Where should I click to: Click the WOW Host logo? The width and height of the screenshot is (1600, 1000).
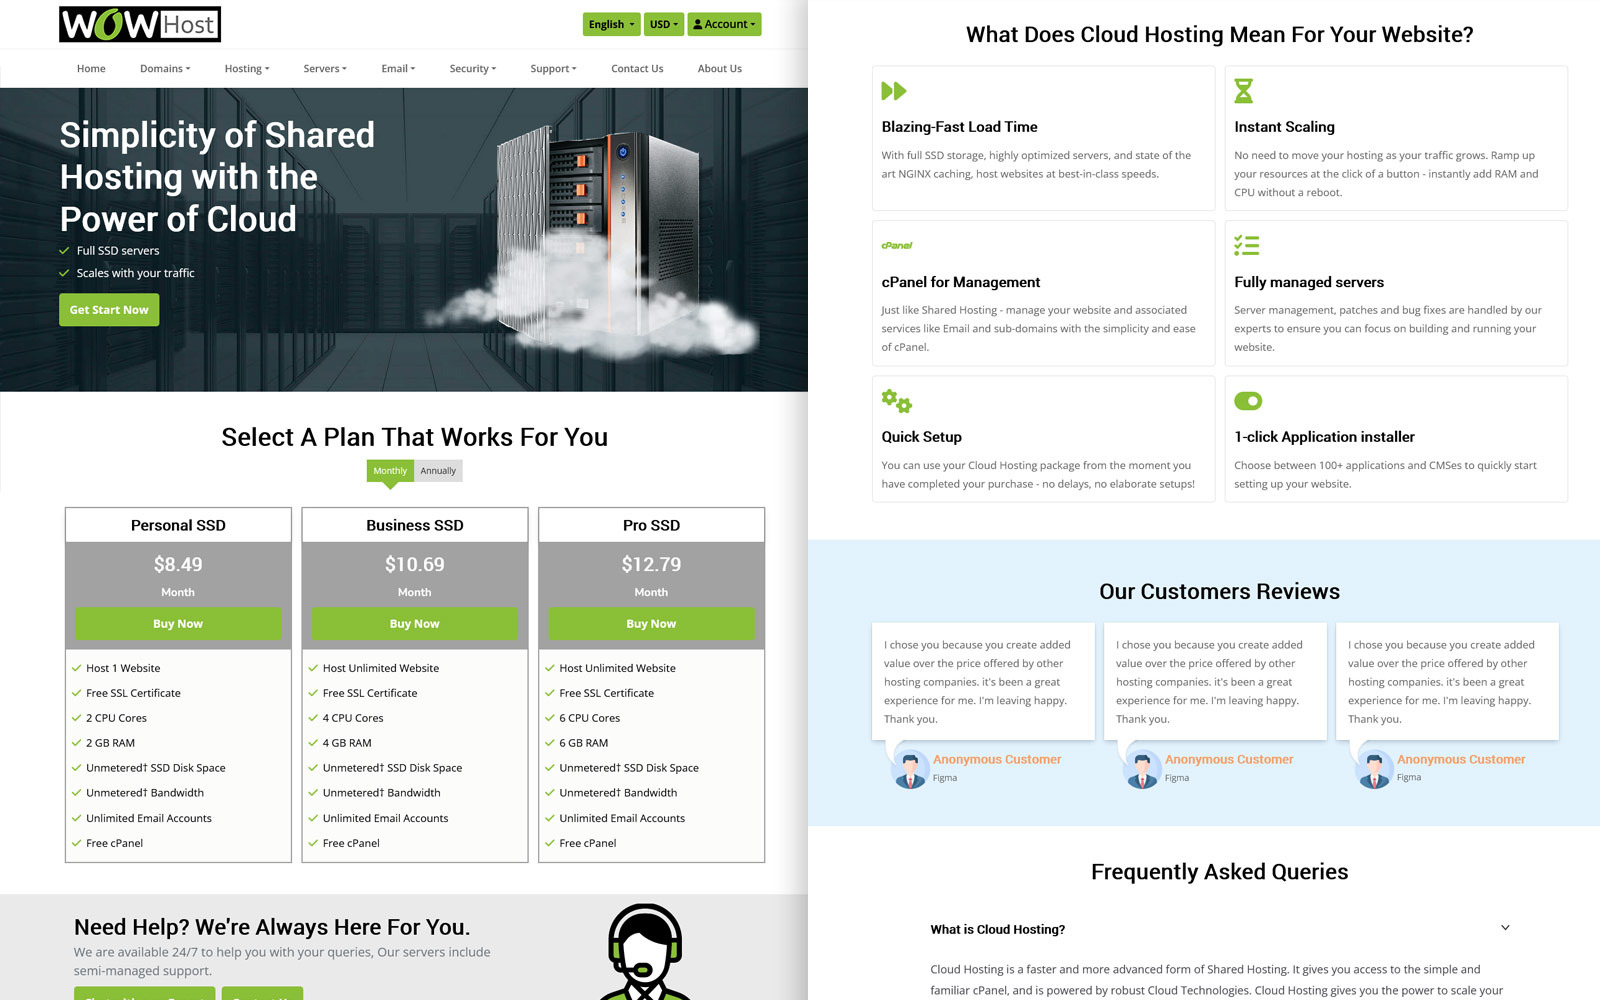(x=139, y=23)
